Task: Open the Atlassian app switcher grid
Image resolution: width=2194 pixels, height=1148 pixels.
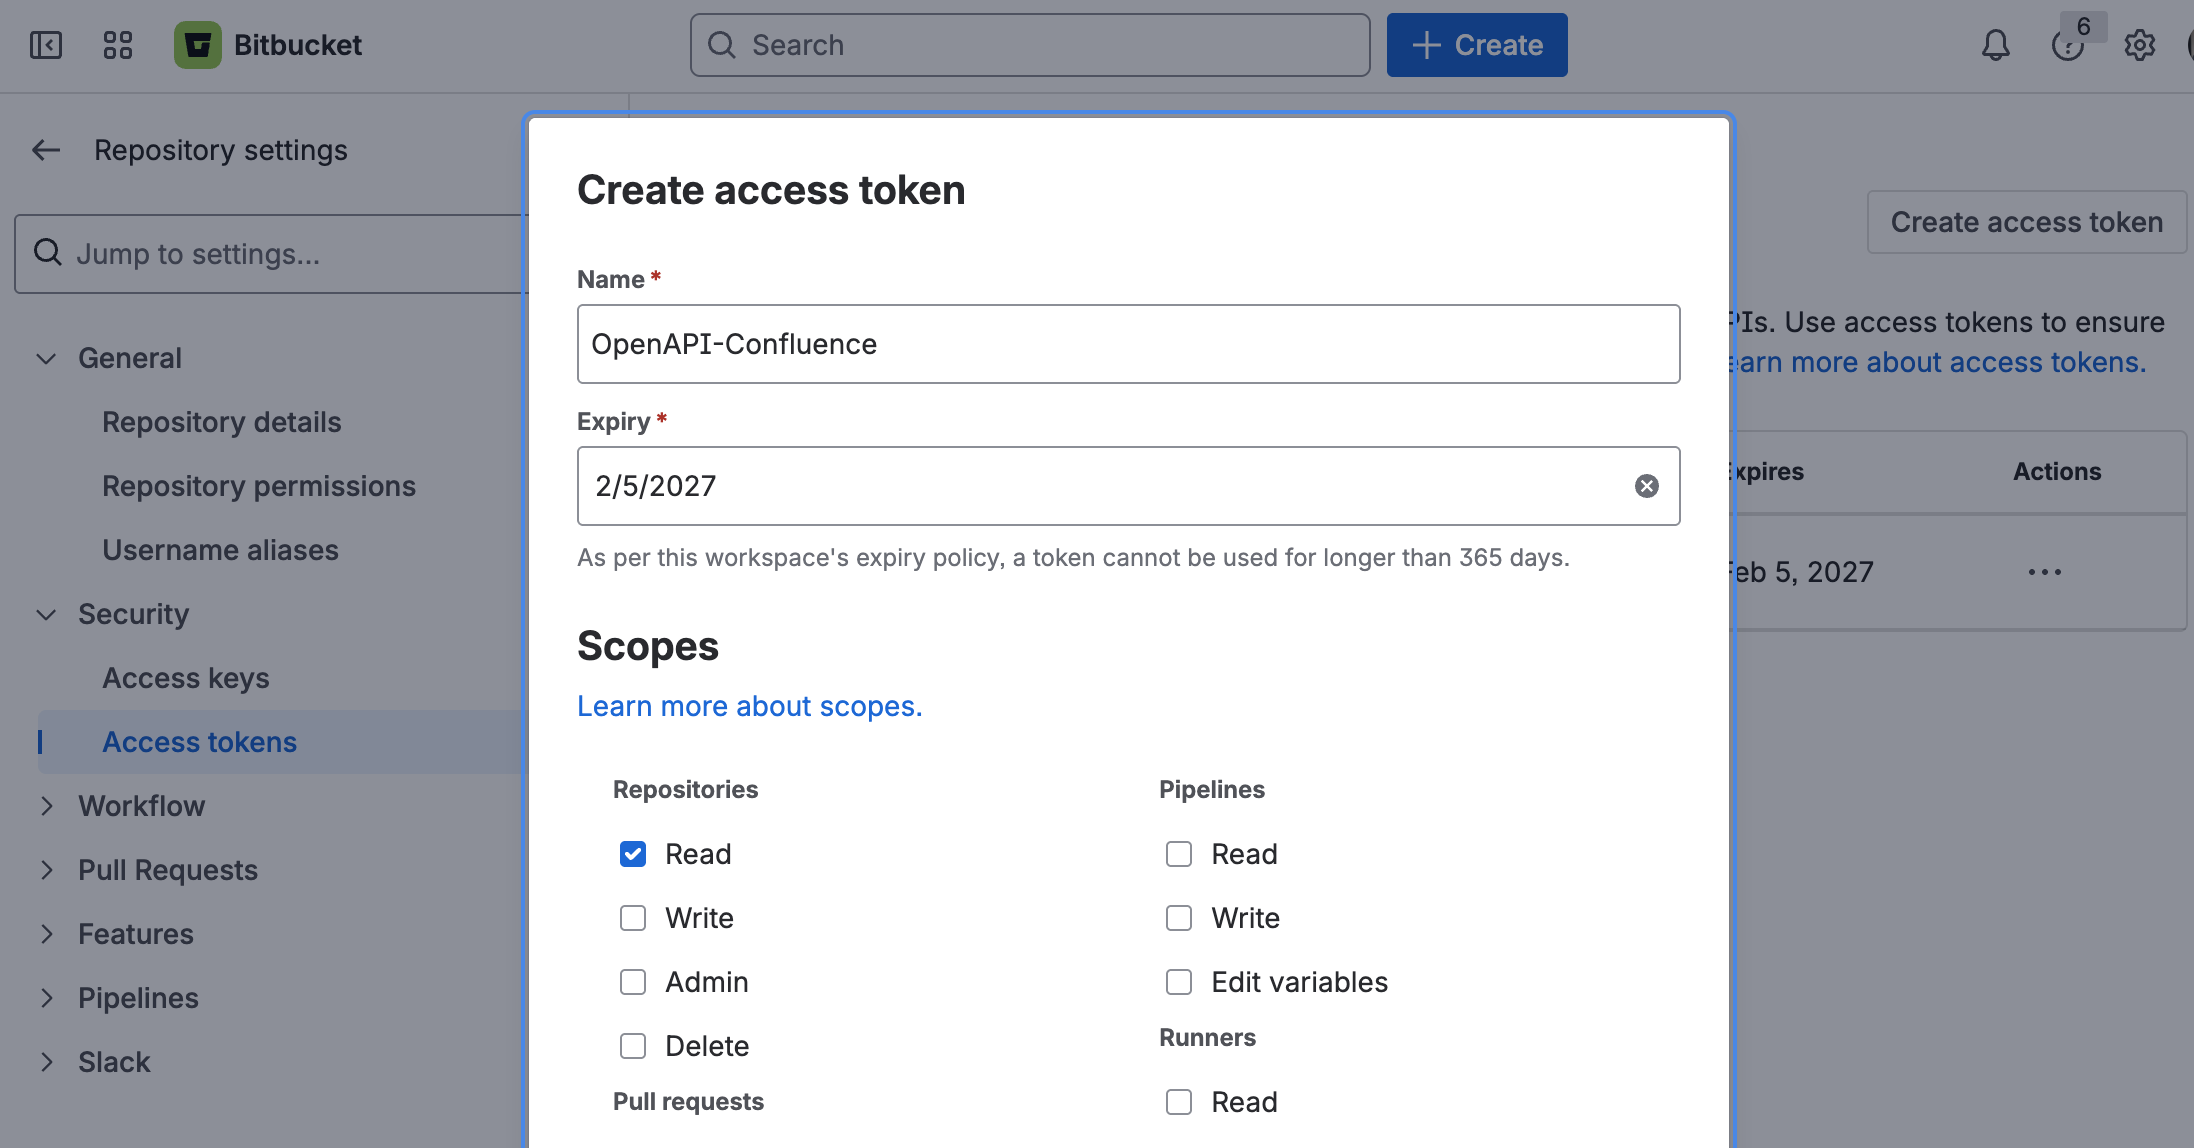Action: point(118,45)
